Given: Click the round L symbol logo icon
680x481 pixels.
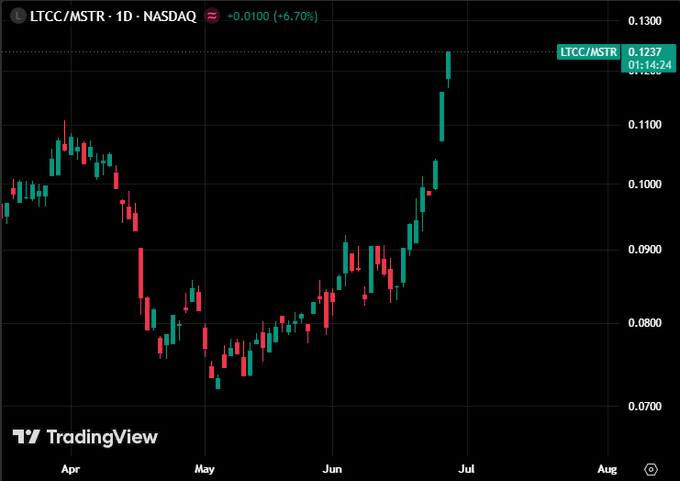Looking at the screenshot, I should 18,16.
